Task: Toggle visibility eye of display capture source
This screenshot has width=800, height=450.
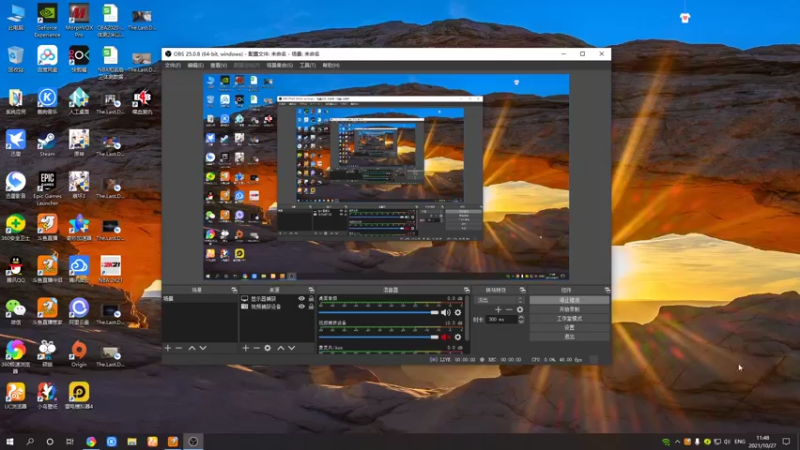Action: [301, 298]
